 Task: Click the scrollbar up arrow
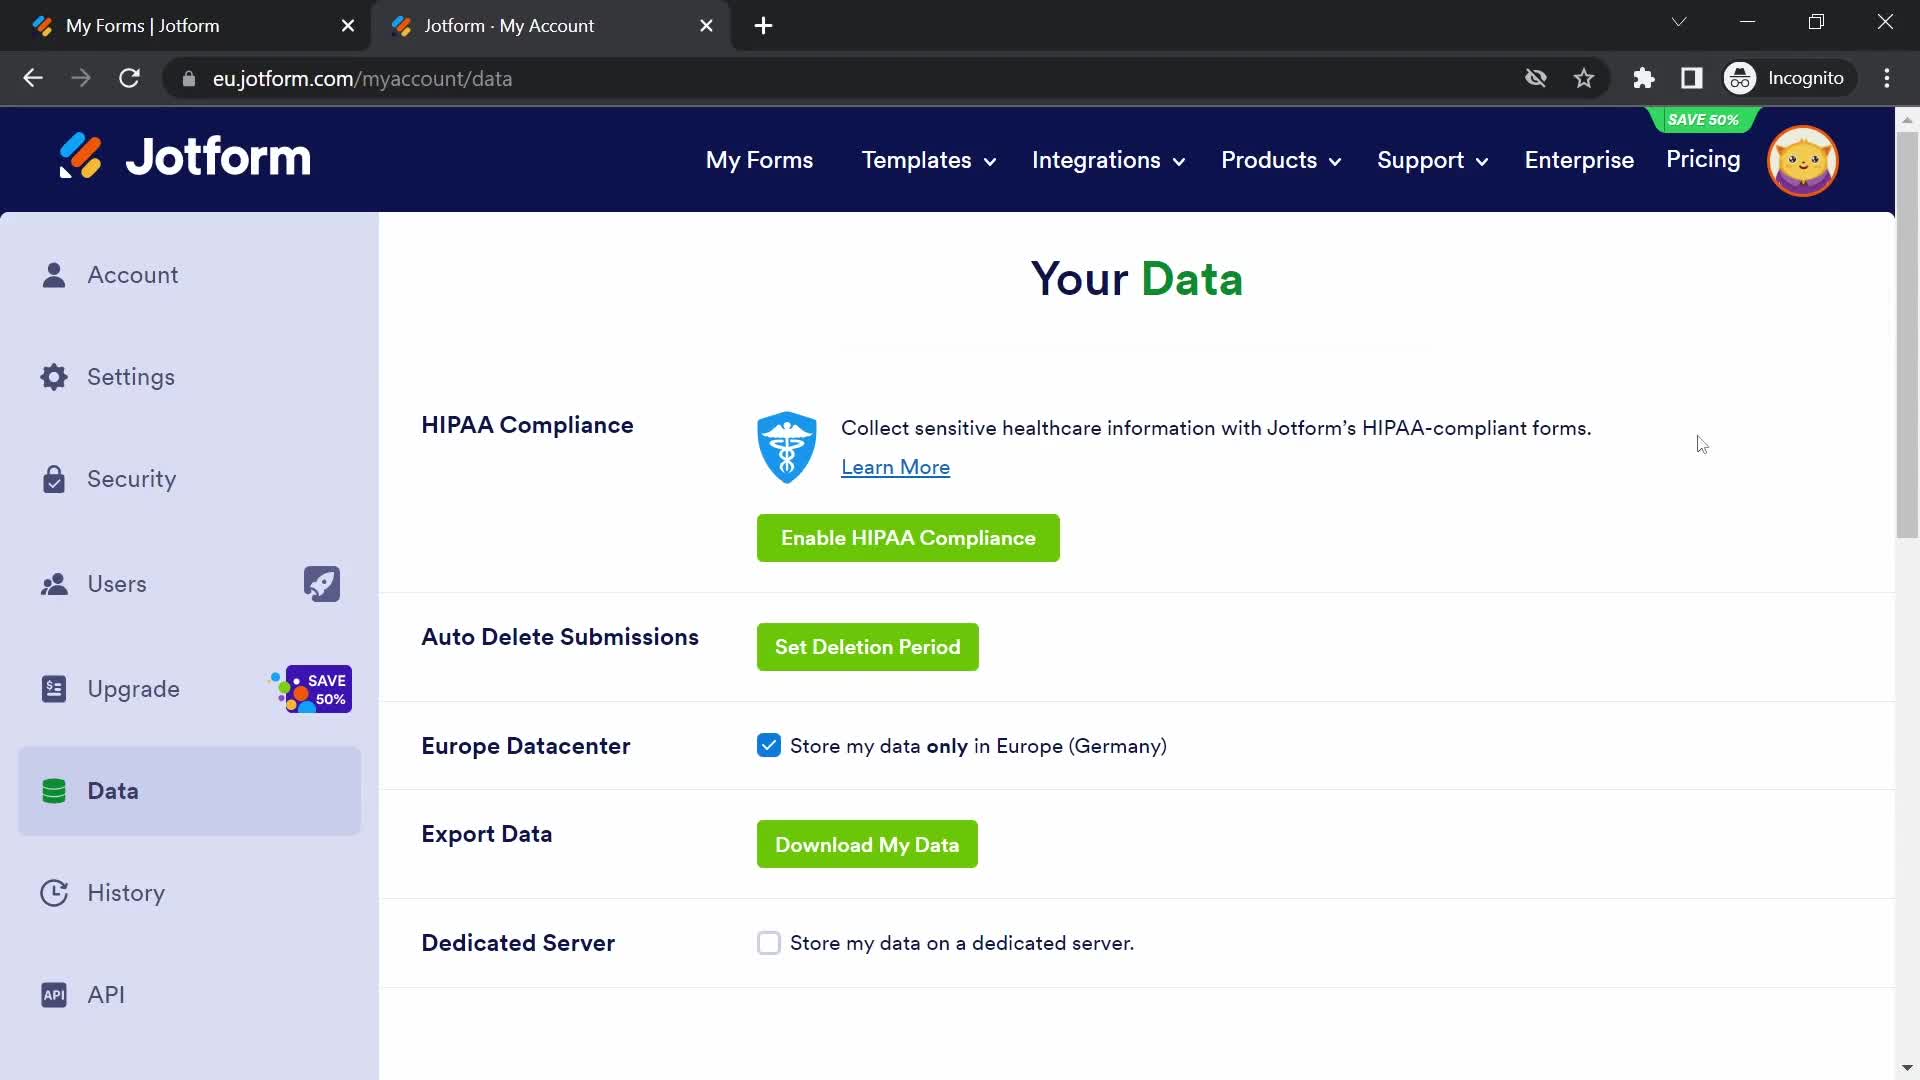(x=1907, y=119)
